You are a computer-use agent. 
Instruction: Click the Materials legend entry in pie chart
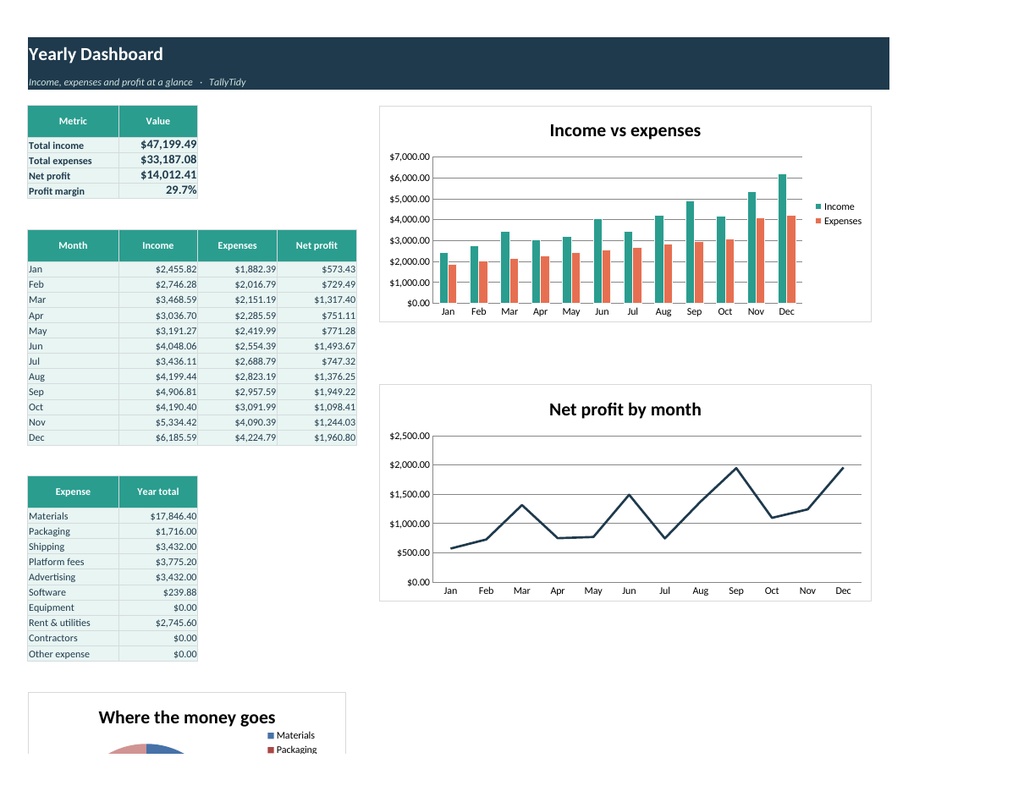tap(291, 735)
